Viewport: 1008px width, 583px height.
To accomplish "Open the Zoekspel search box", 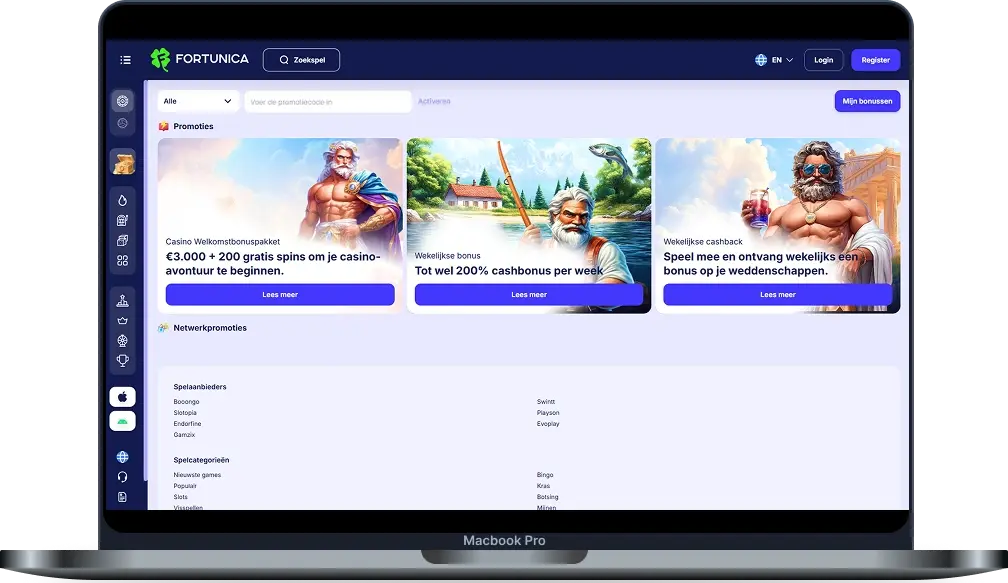I will [301, 60].
